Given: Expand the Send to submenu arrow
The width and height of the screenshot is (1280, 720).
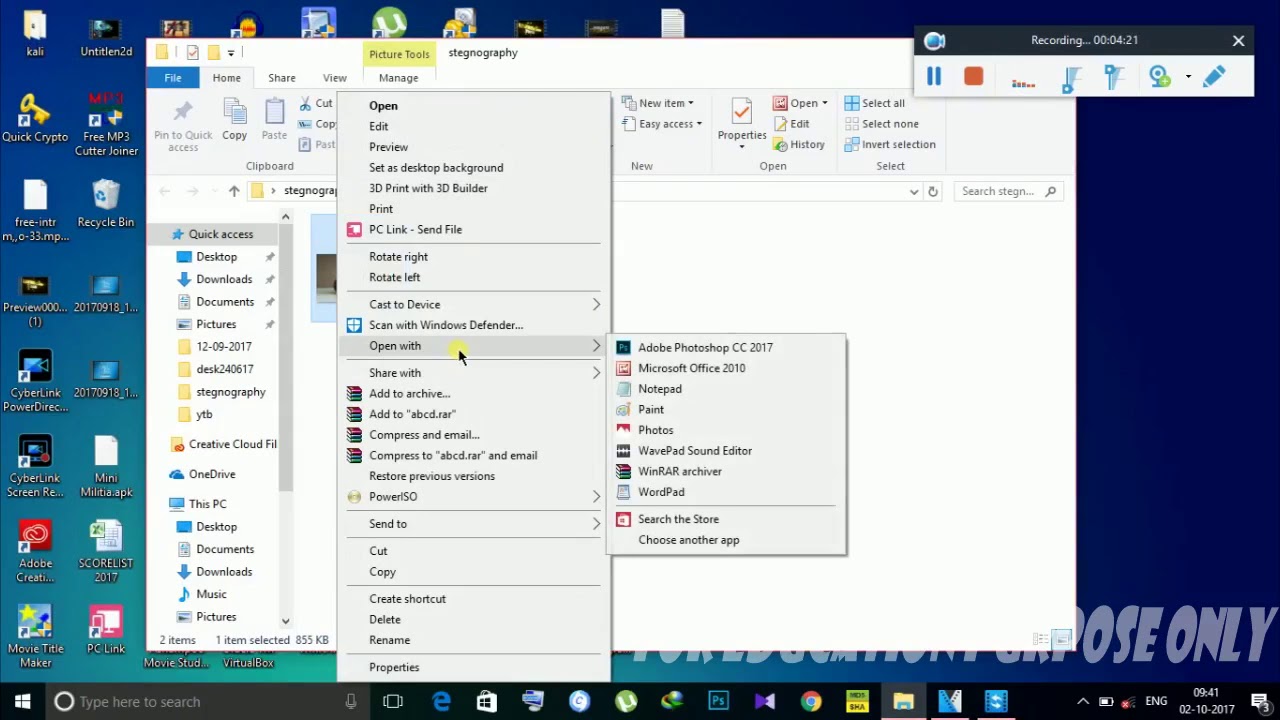Looking at the screenshot, I should 596,524.
